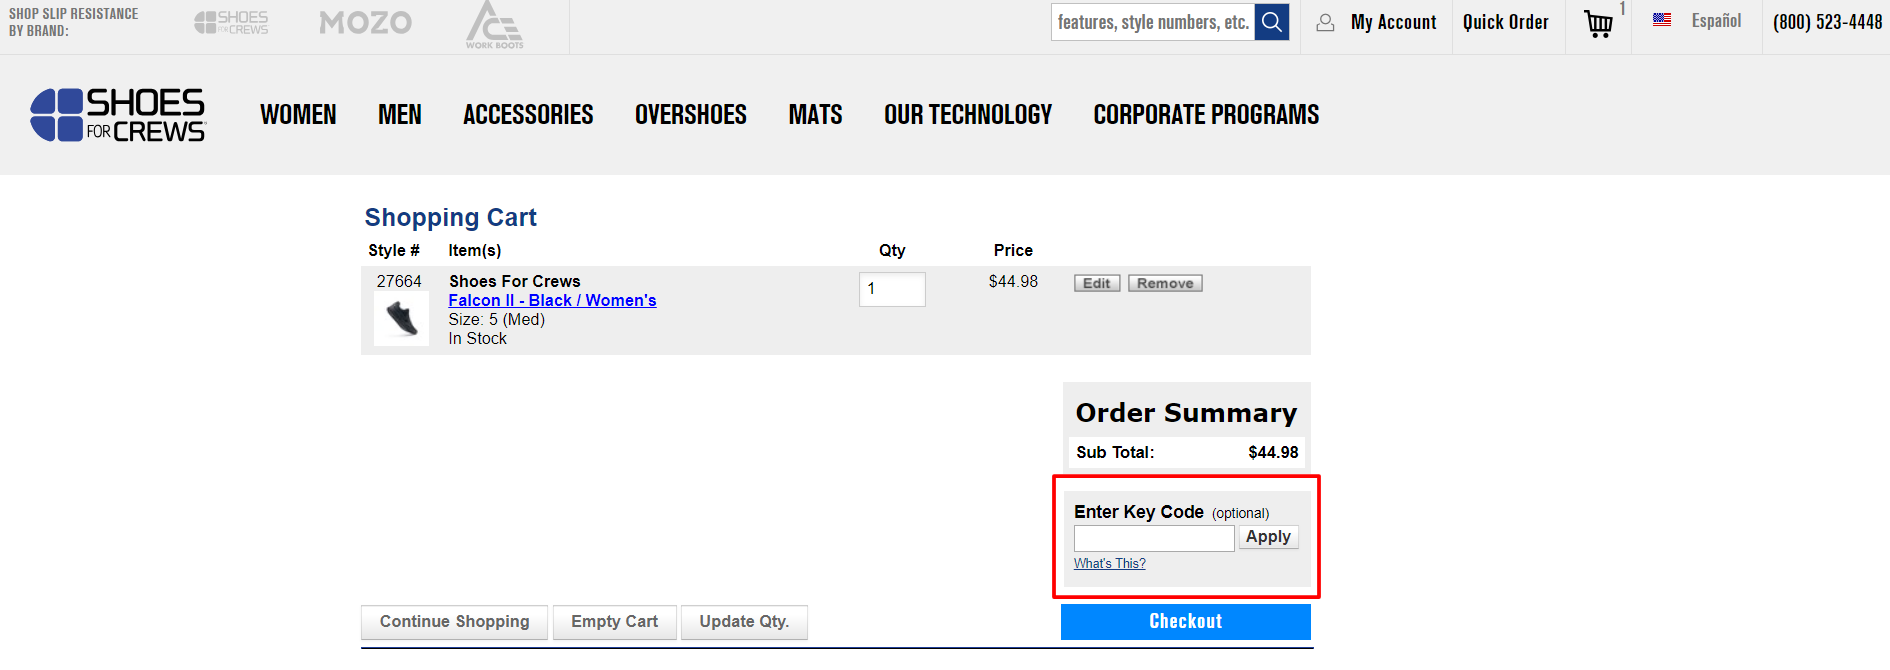Click the quantity input box
Image resolution: width=1890 pixels, height=670 pixels.
[892, 289]
